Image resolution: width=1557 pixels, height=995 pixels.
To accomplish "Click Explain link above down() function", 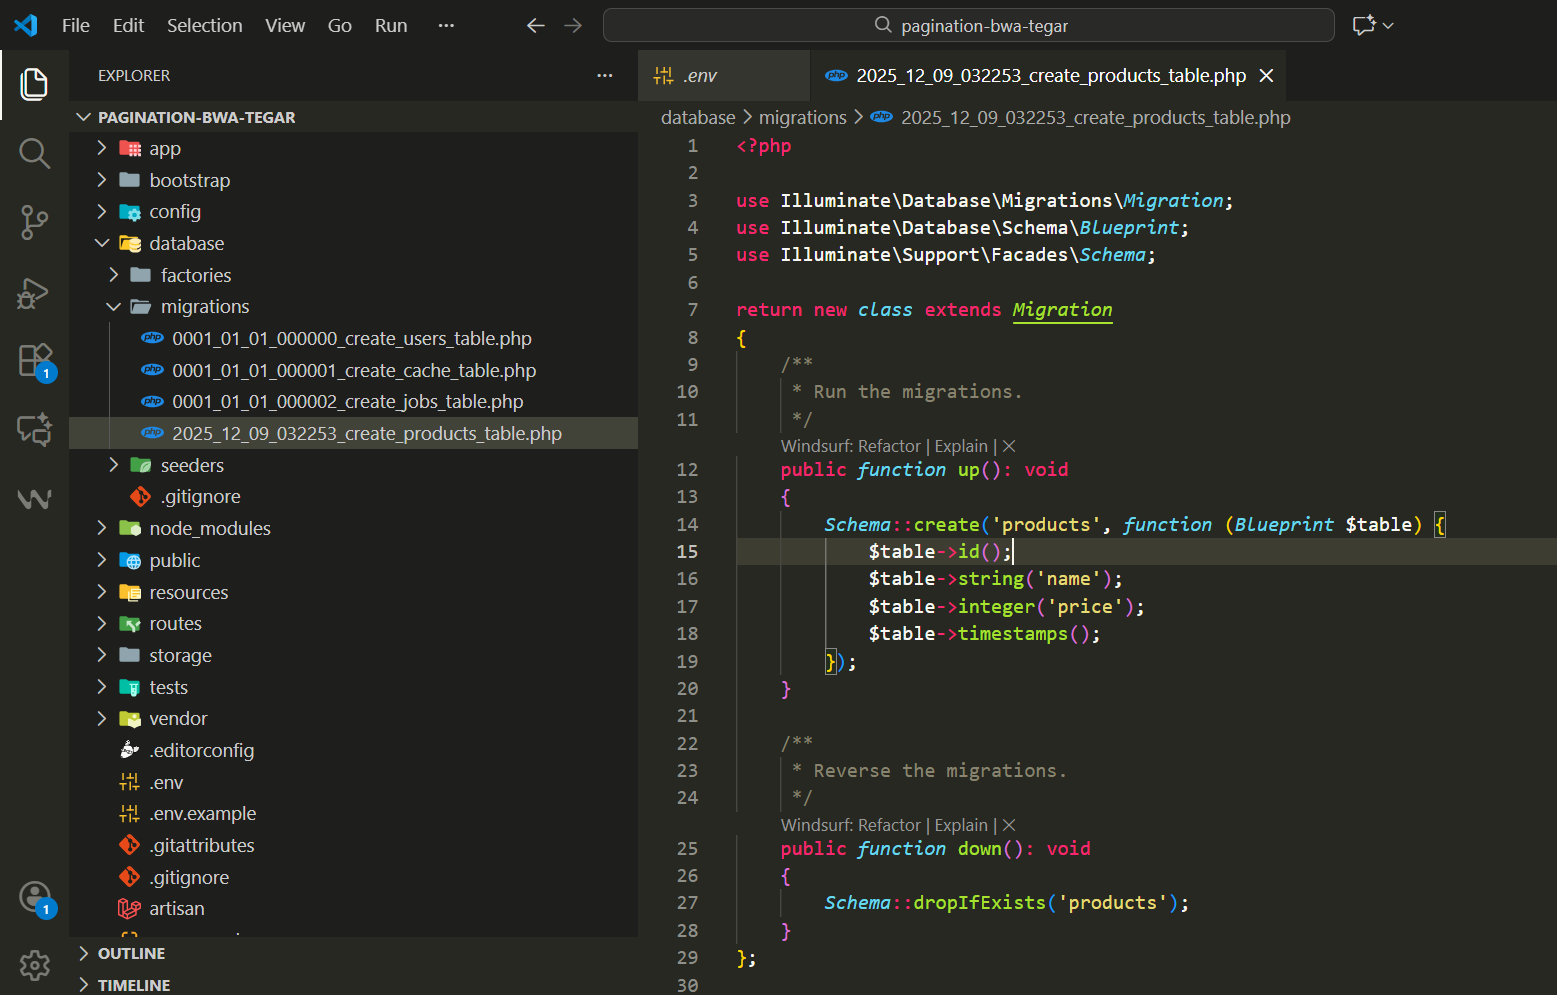I will pyautogui.click(x=960, y=826).
